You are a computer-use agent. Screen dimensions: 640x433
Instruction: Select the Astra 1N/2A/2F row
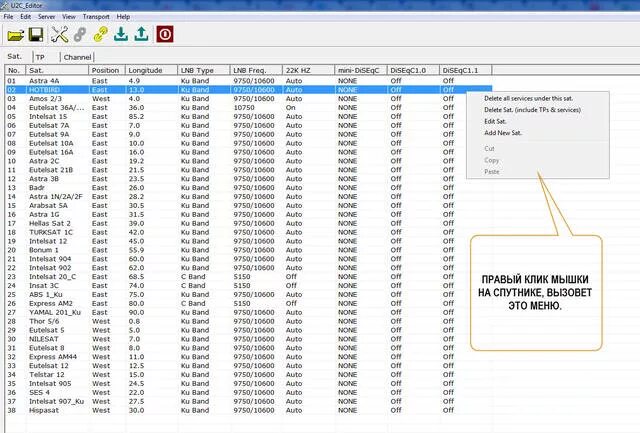click(248, 197)
